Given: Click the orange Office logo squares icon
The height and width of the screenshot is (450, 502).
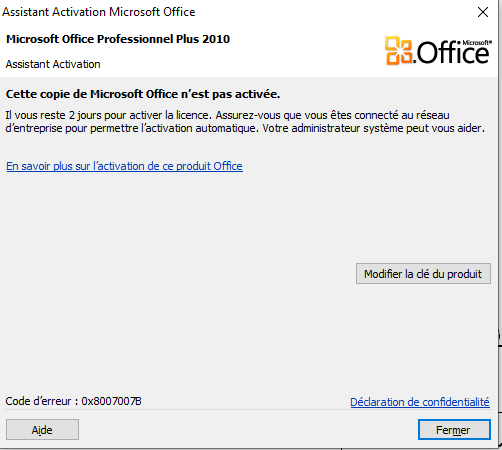Looking at the screenshot, I should [398, 50].
